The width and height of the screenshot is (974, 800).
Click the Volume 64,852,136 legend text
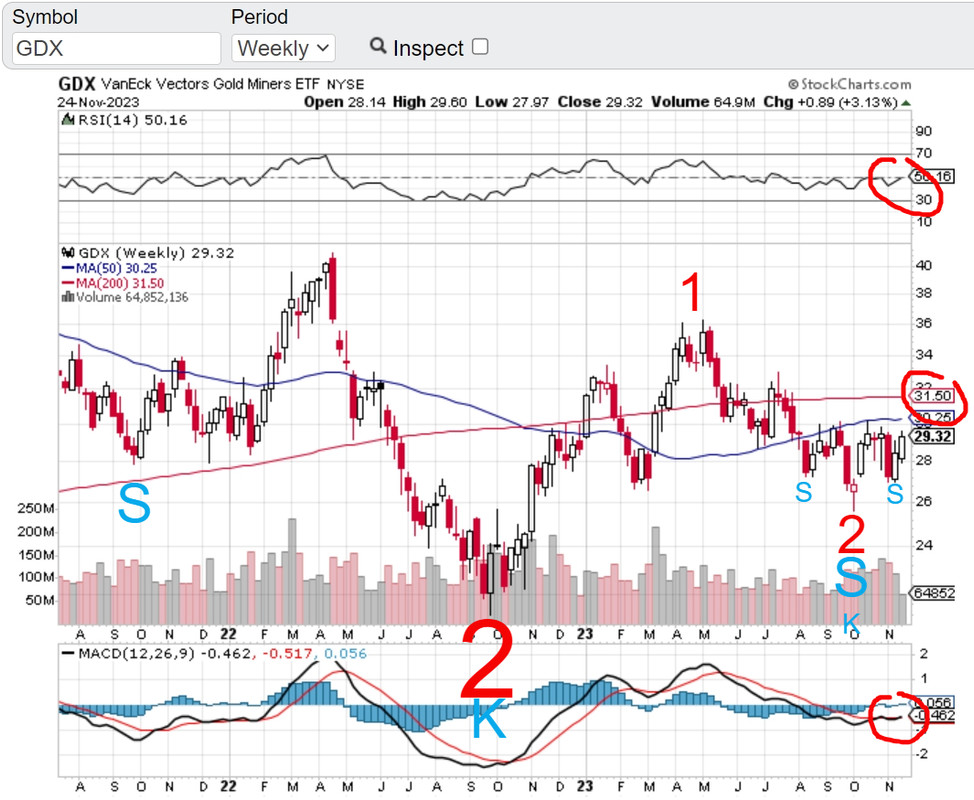(132, 298)
